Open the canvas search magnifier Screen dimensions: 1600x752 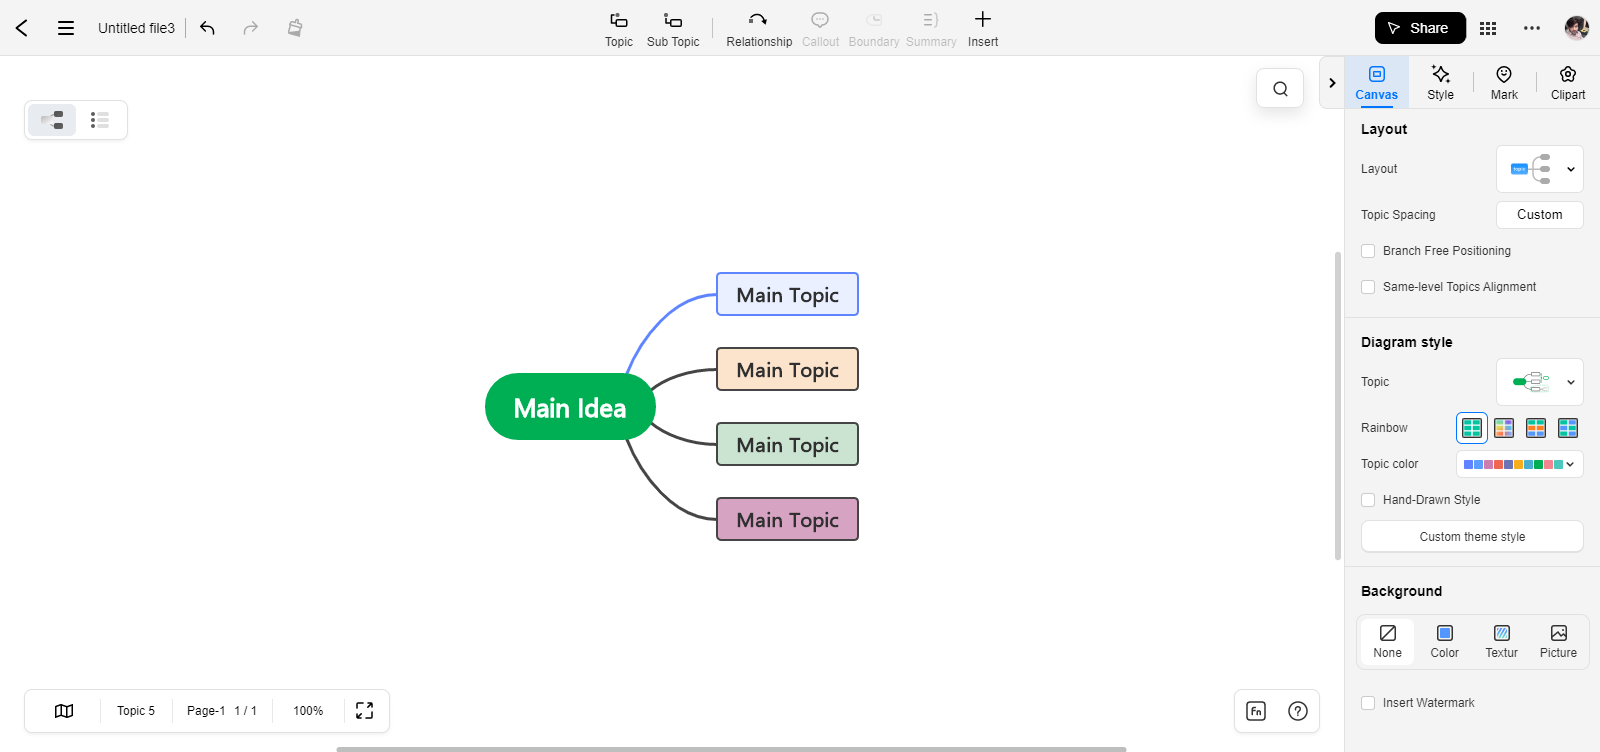tap(1280, 88)
